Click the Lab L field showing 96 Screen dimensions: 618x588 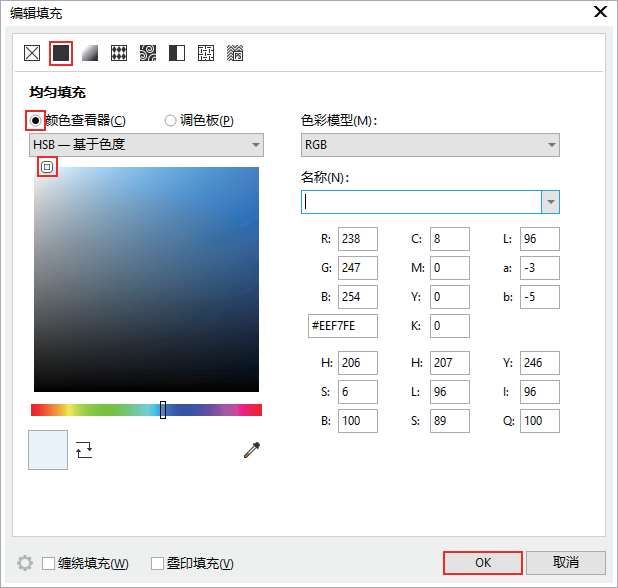(x=540, y=239)
